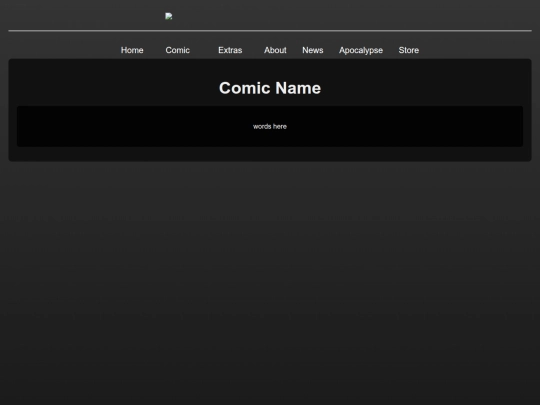
Task: Open the News page
Action: 313,50
